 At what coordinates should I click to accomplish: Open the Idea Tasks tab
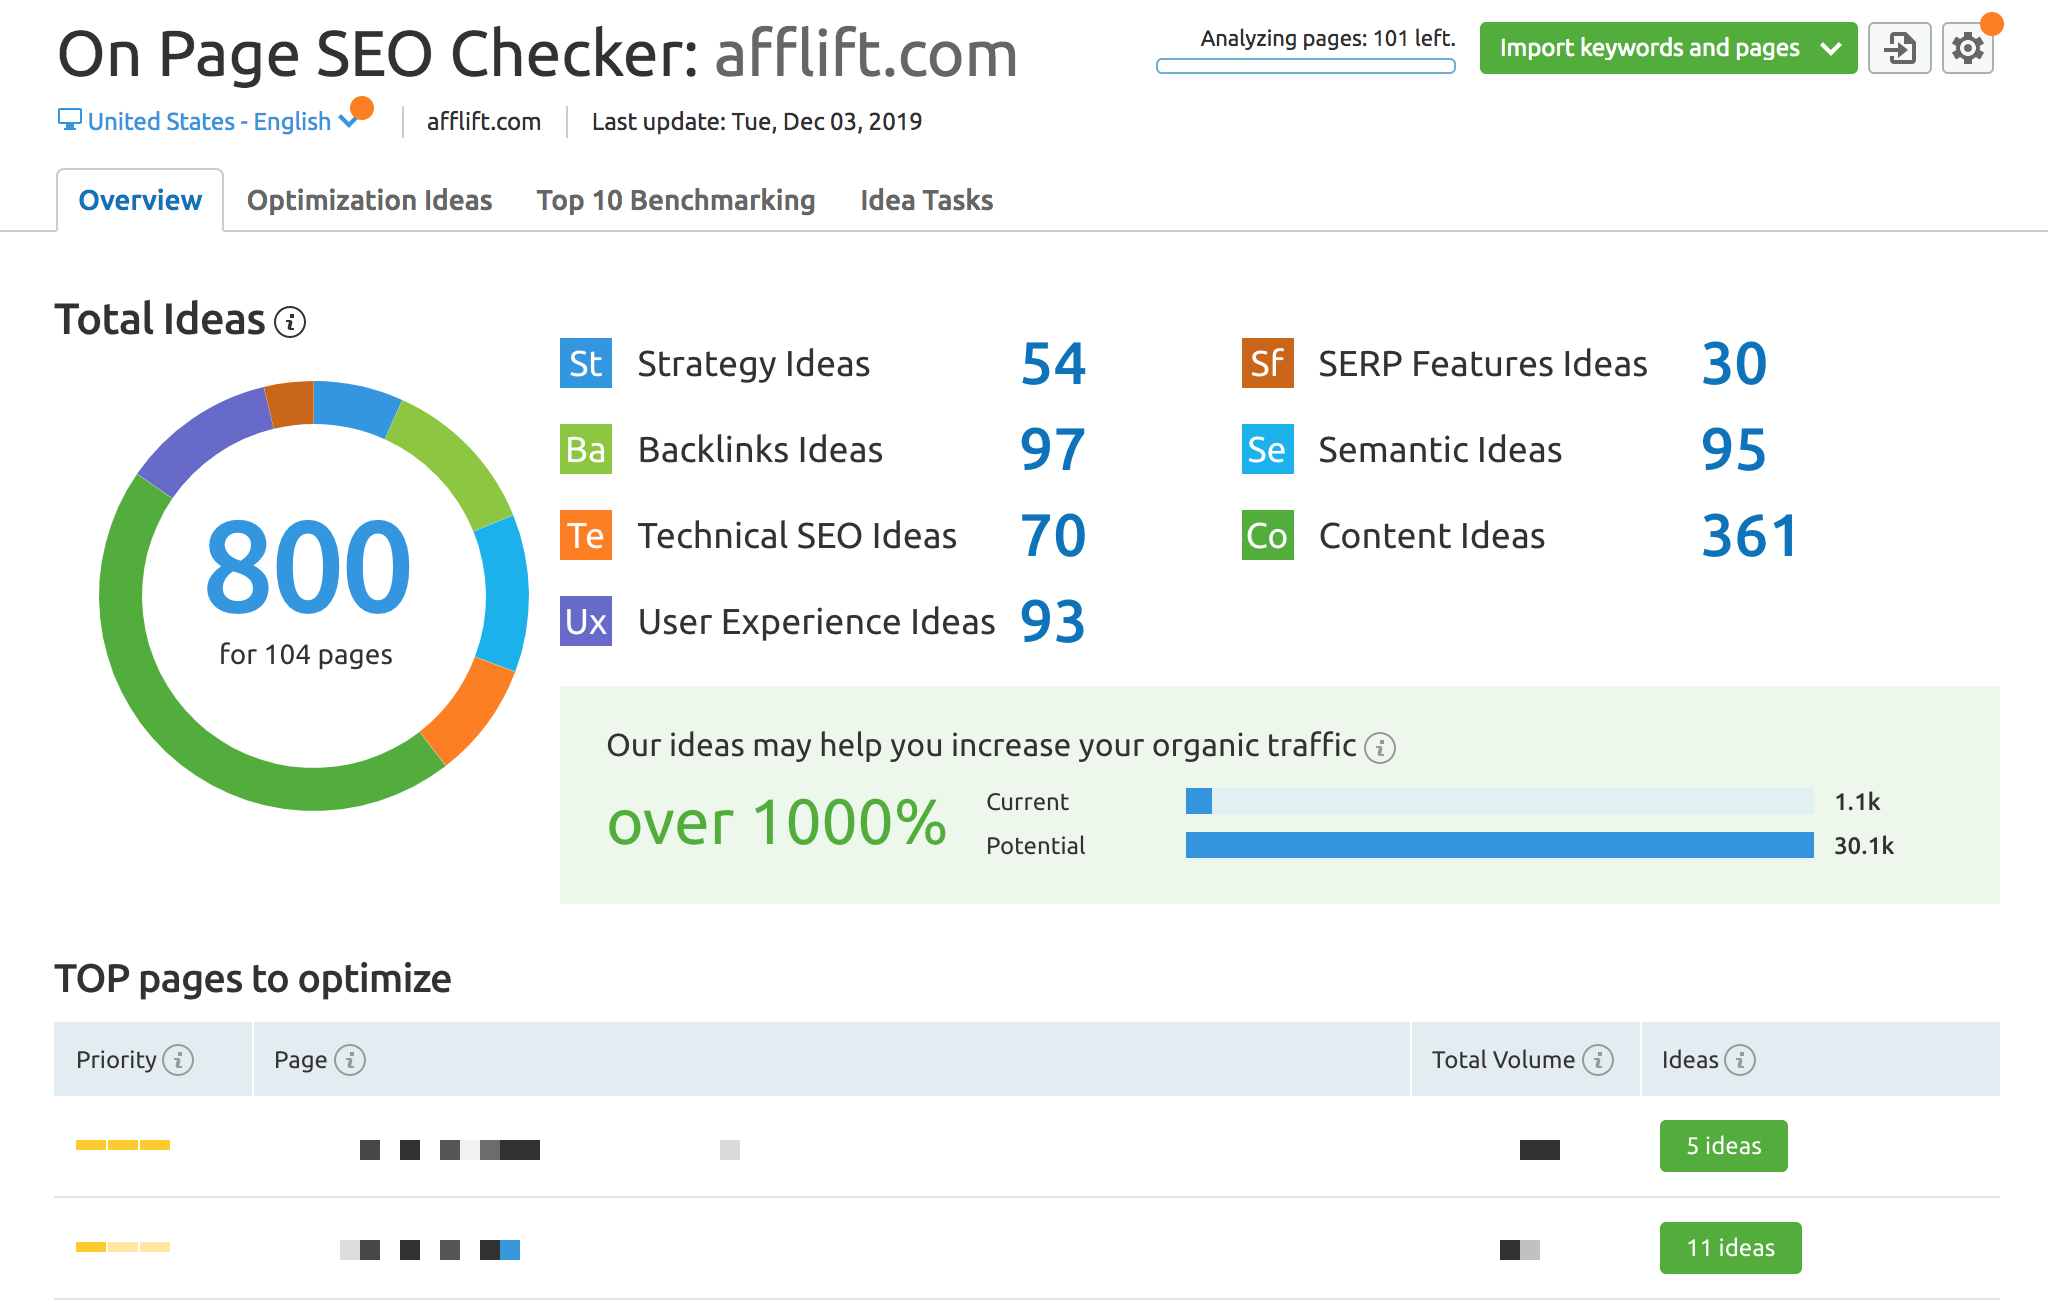click(926, 200)
